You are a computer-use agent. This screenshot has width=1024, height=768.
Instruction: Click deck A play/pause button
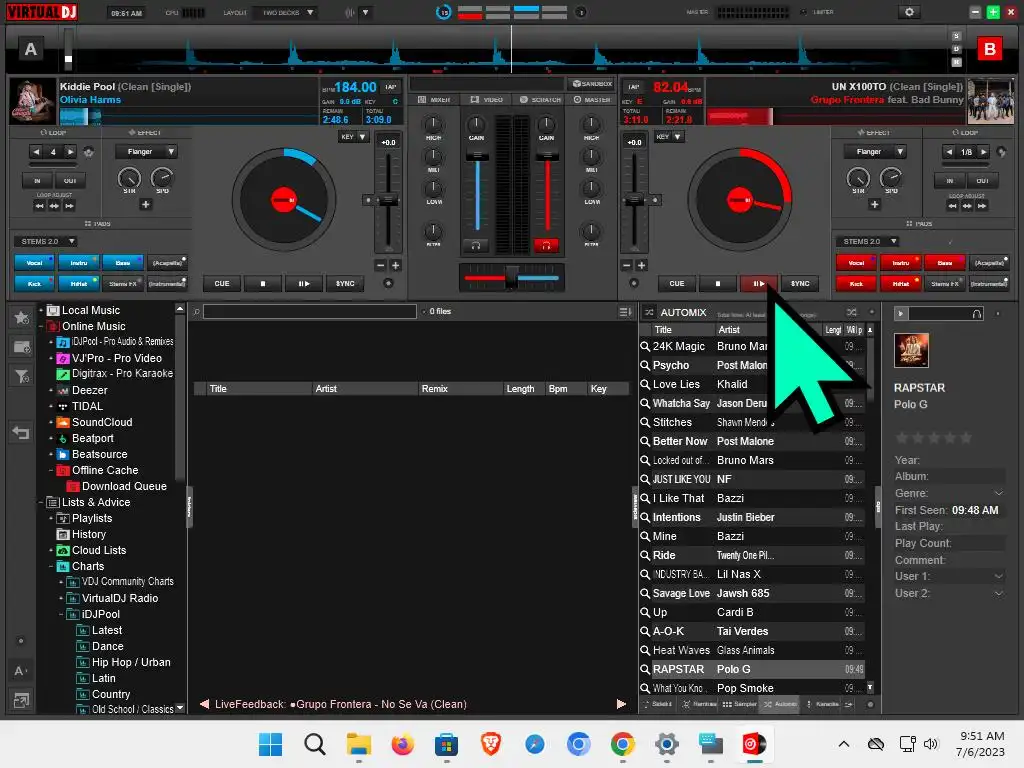pos(303,283)
